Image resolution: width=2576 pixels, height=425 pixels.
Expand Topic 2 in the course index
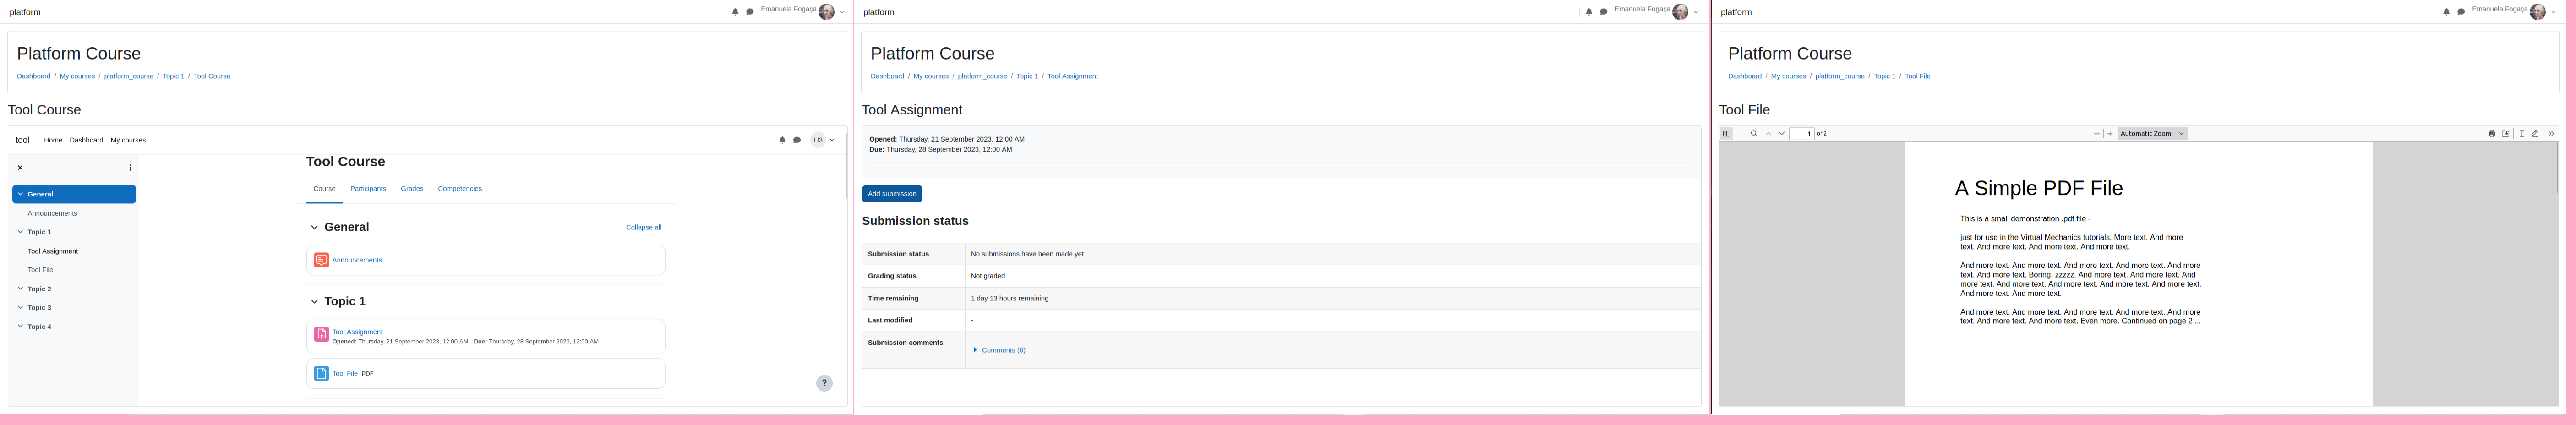[x=20, y=289]
